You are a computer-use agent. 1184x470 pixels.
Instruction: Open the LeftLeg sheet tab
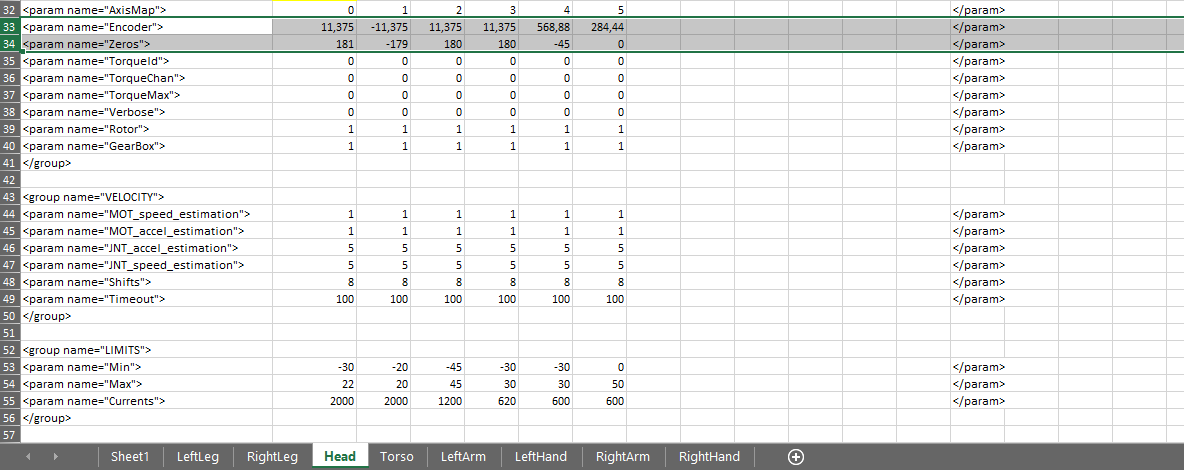coord(197,457)
